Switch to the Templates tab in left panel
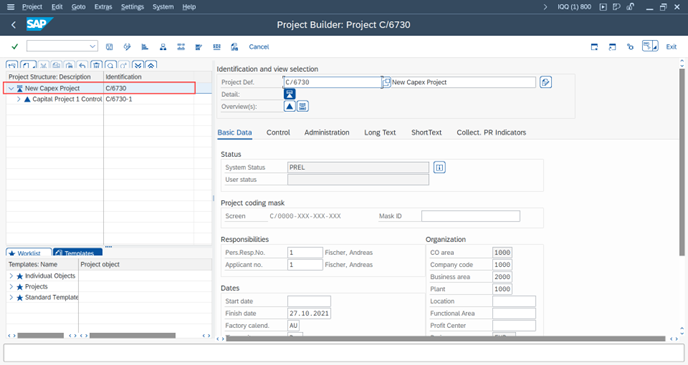 78,253
